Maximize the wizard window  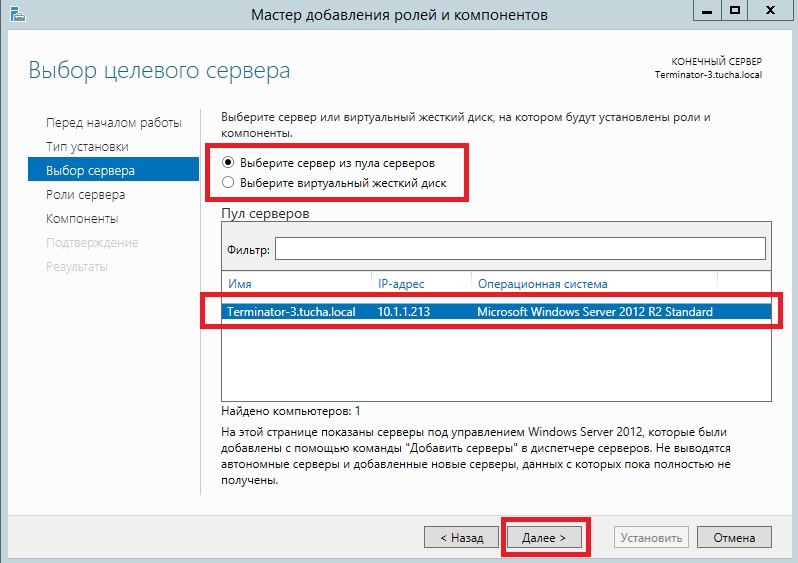(734, 11)
